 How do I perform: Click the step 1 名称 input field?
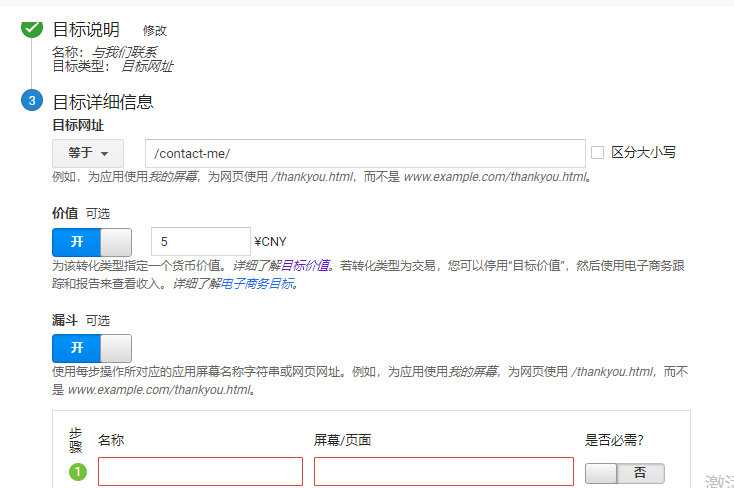(x=200, y=471)
